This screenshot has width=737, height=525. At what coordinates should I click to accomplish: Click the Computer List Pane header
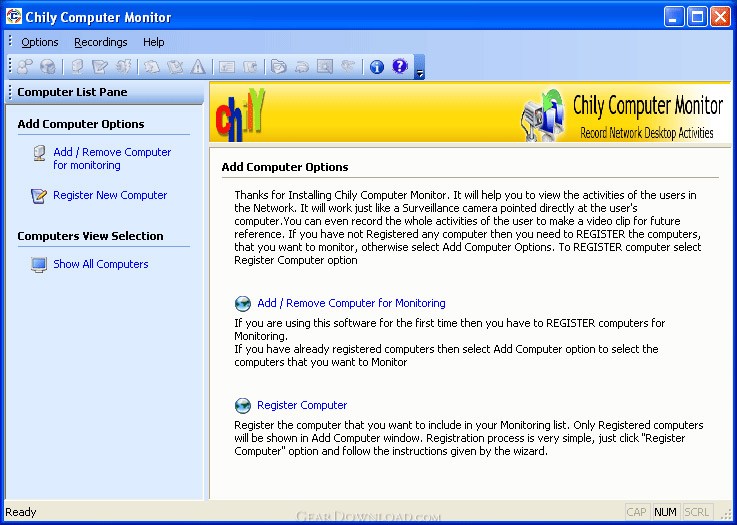[x=105, y=92]
